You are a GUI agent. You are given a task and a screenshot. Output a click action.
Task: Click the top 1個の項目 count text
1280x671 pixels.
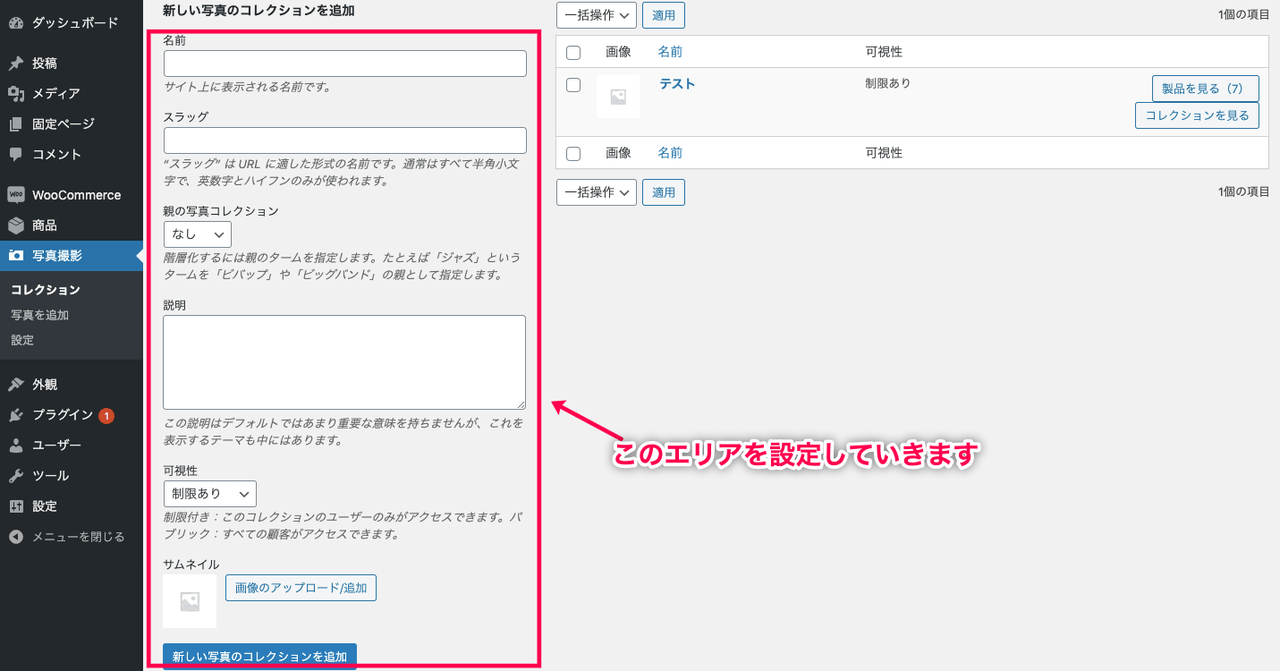[1244, 15]
